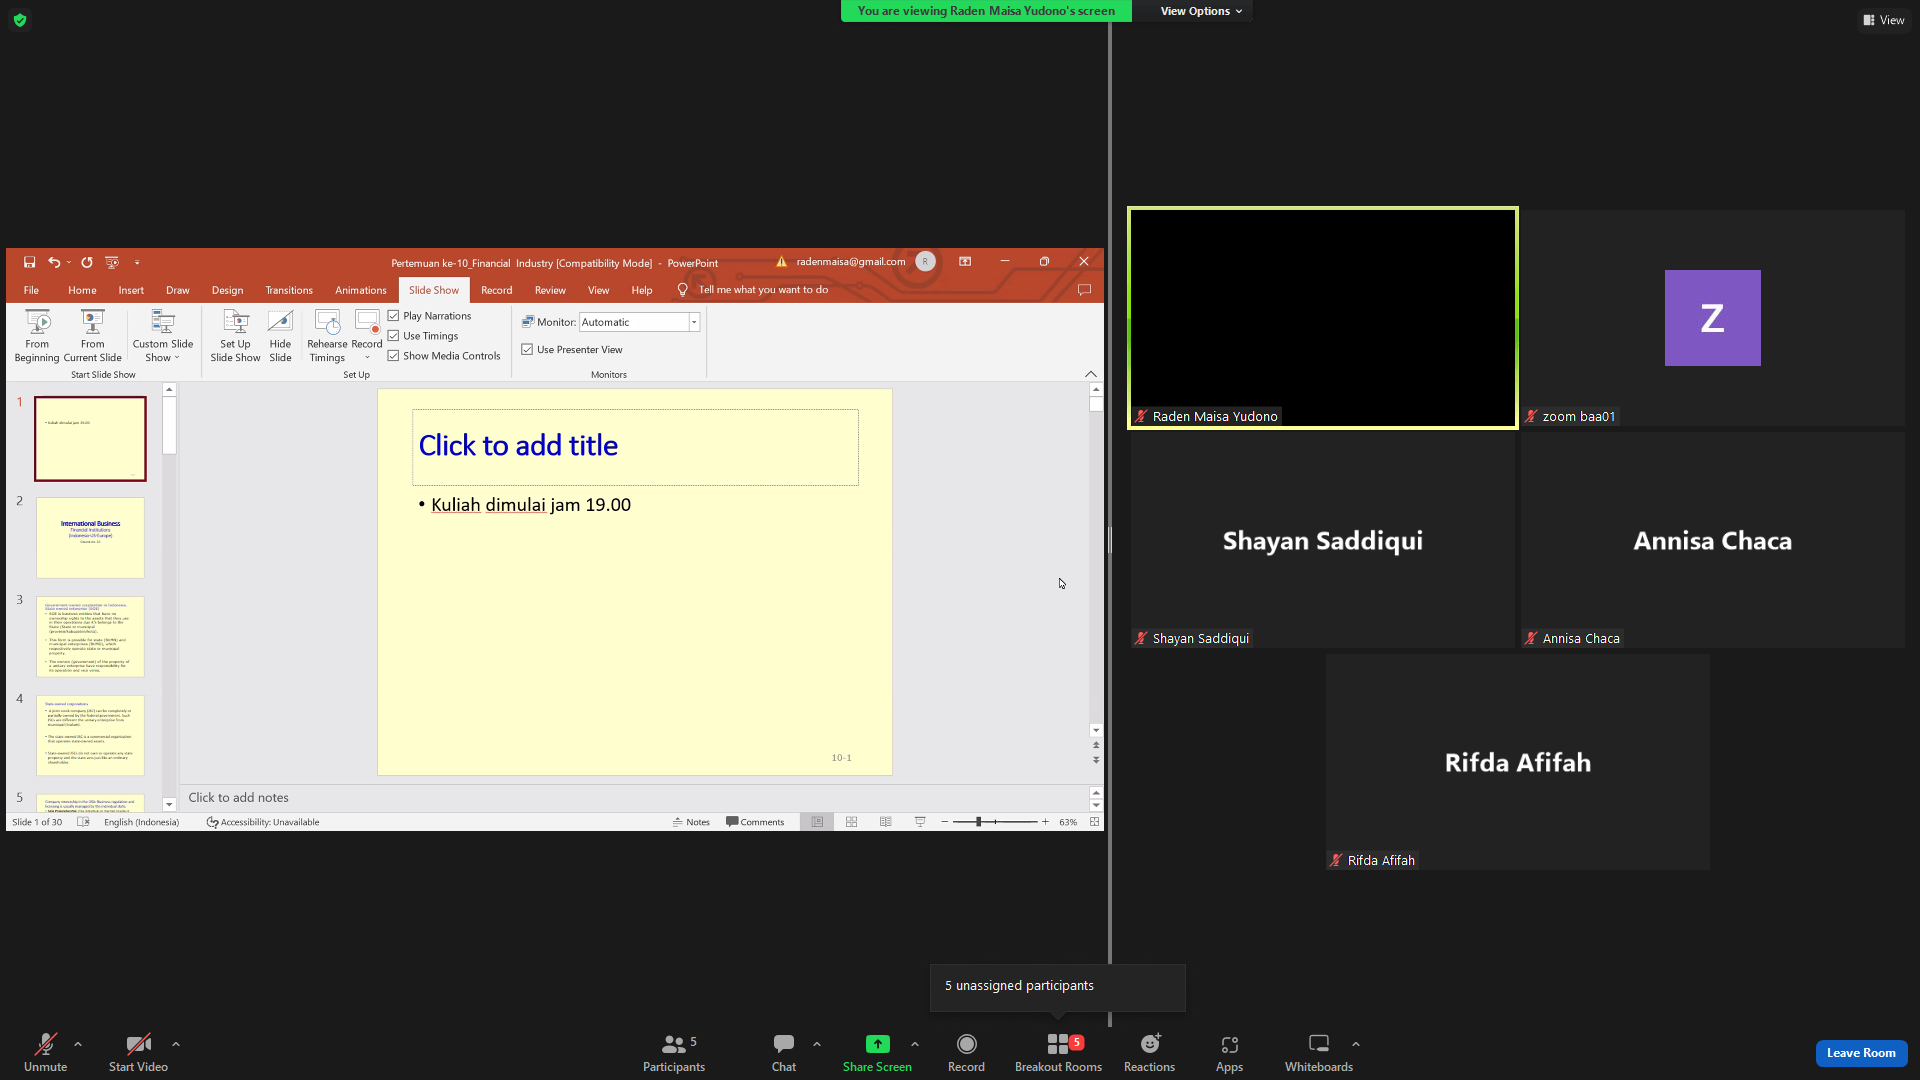
Task: Click zoom in plus button
Action: [x=1045, y=822]
